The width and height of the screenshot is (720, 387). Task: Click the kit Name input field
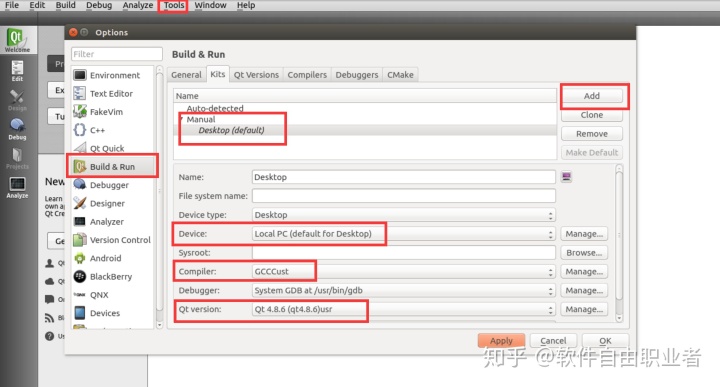tap(404, 177)
